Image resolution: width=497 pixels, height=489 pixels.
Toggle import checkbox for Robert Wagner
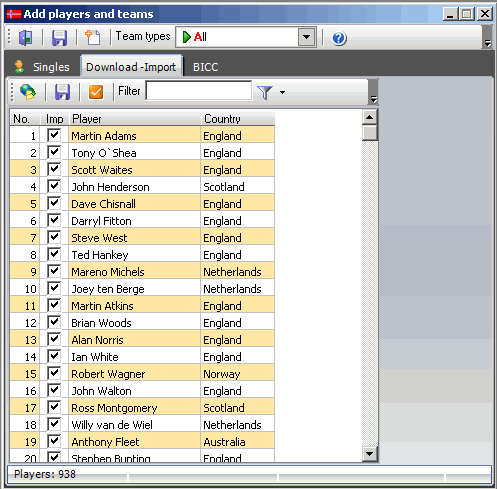coord(54,373)
